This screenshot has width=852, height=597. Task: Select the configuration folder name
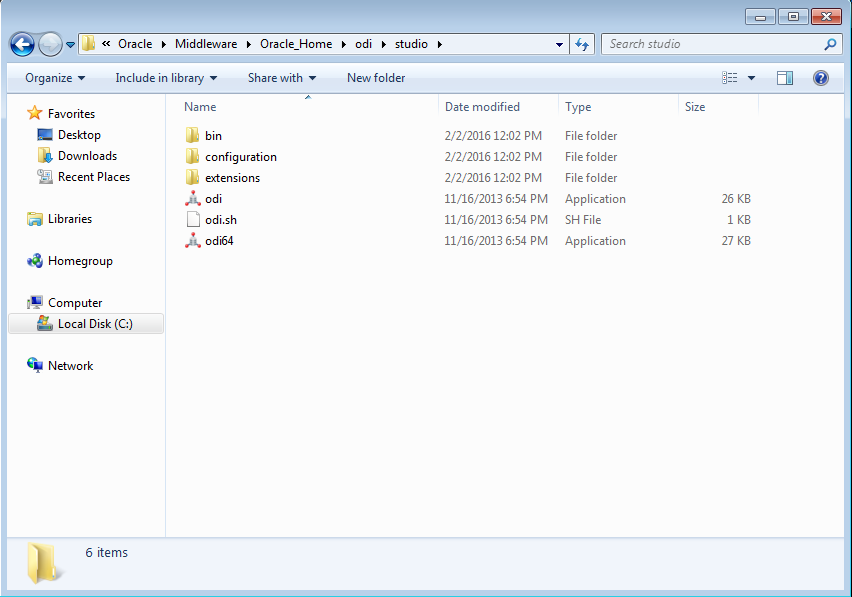pos(241,157)
